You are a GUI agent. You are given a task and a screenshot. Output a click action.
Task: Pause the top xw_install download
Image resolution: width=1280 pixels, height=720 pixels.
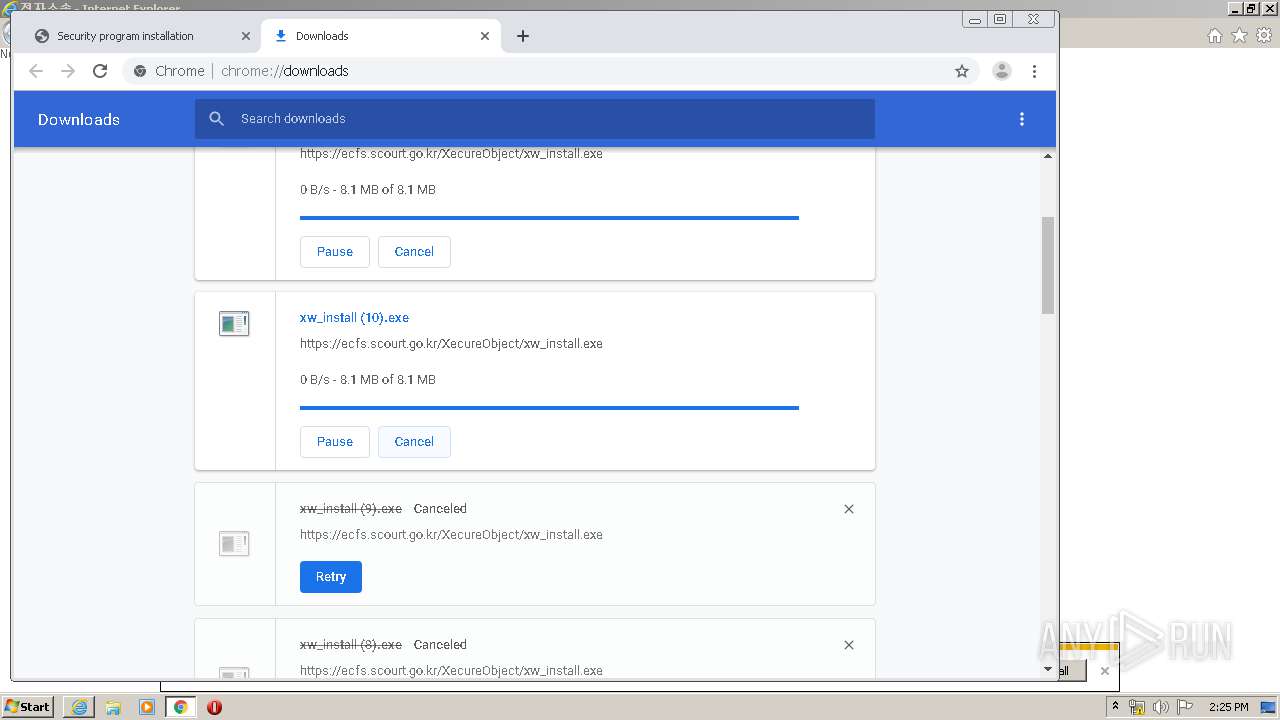334,252
